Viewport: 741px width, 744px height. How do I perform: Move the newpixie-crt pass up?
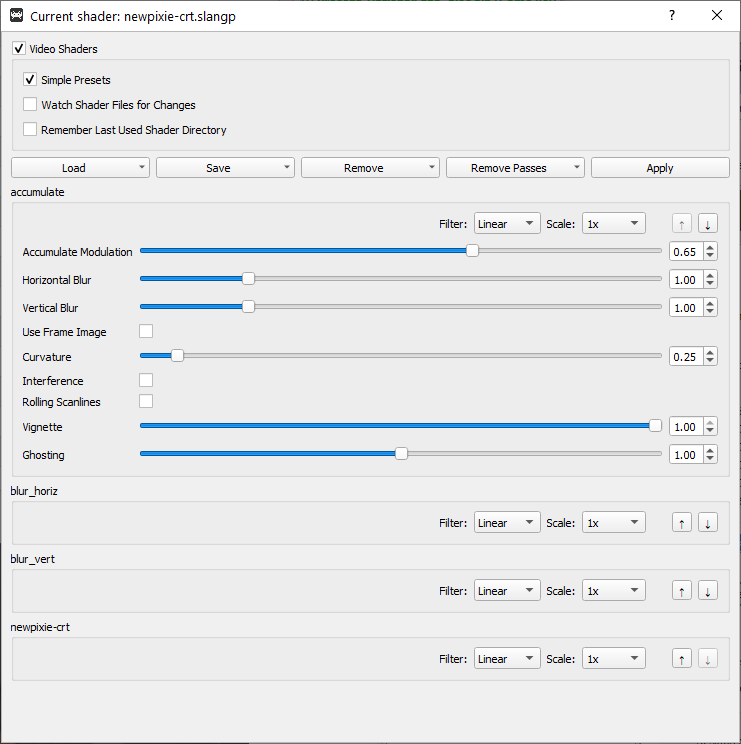682,659
